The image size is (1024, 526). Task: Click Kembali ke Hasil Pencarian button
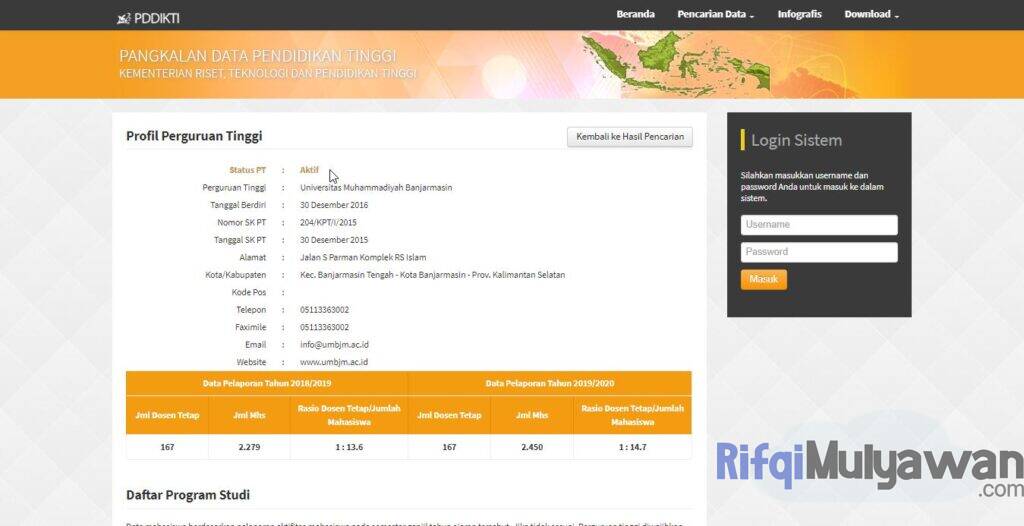(x=630, y=137)
